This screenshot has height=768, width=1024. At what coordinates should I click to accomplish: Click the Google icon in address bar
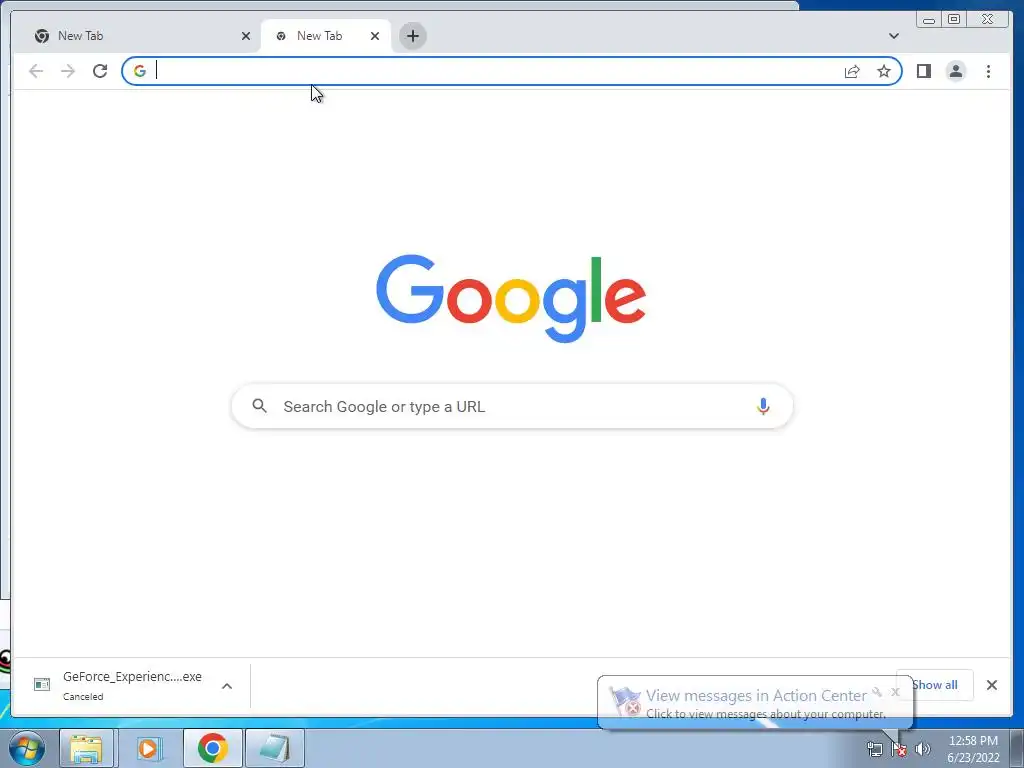click(140, 71)
